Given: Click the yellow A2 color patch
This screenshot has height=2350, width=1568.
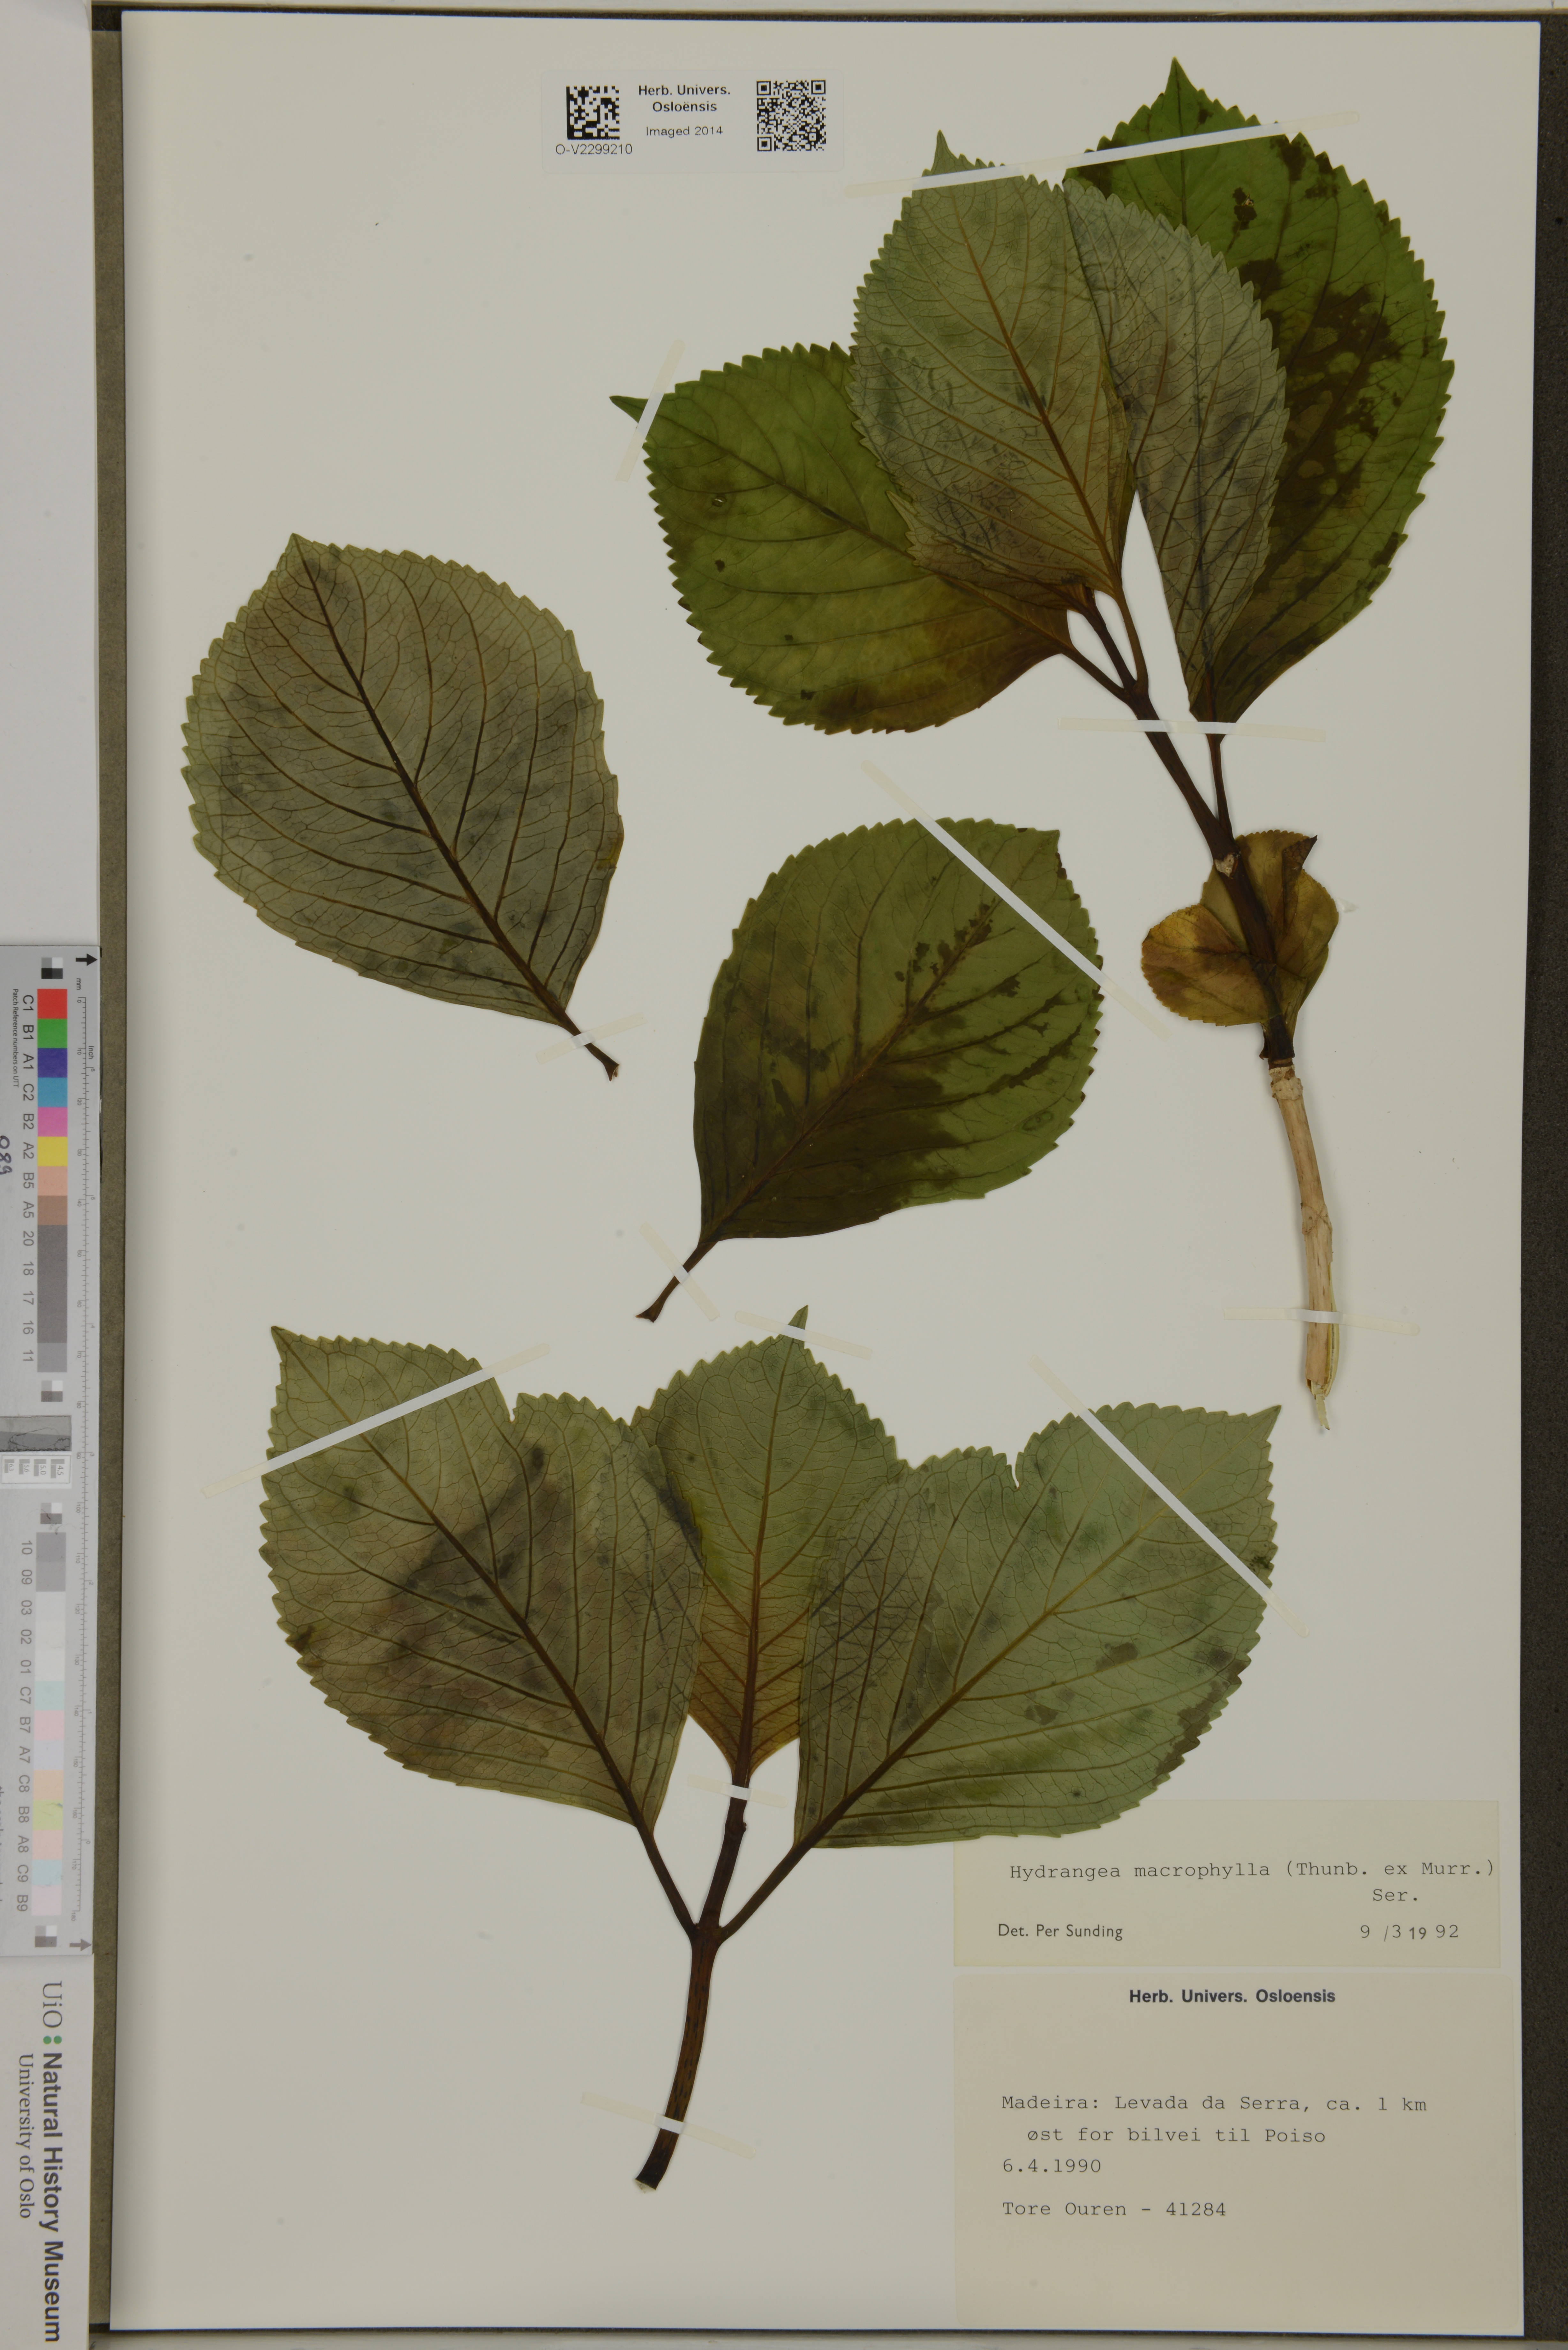Looking at the screenshot, I should click(x=52, y=1151).
